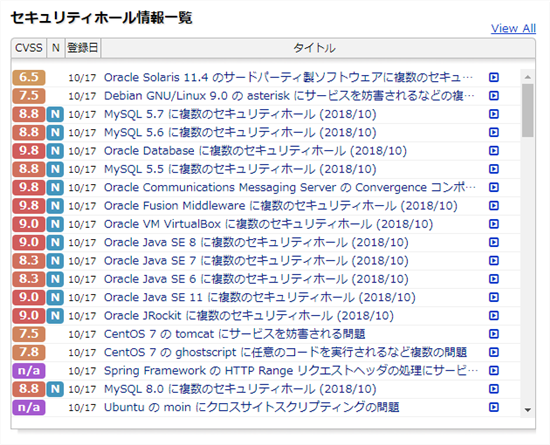Click 9.8 CVSS badge for Oracle Fusion Middleware
Image resolution: width=550 pixels, height=445 pixels.
[x=29, y=205]
